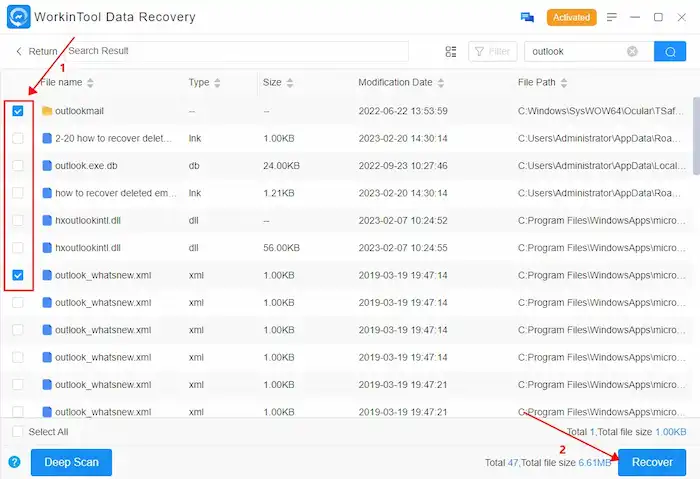Click the Recover button
This screenshot has width=700, height=479.
pyautogui.click(x=652, y=462)
